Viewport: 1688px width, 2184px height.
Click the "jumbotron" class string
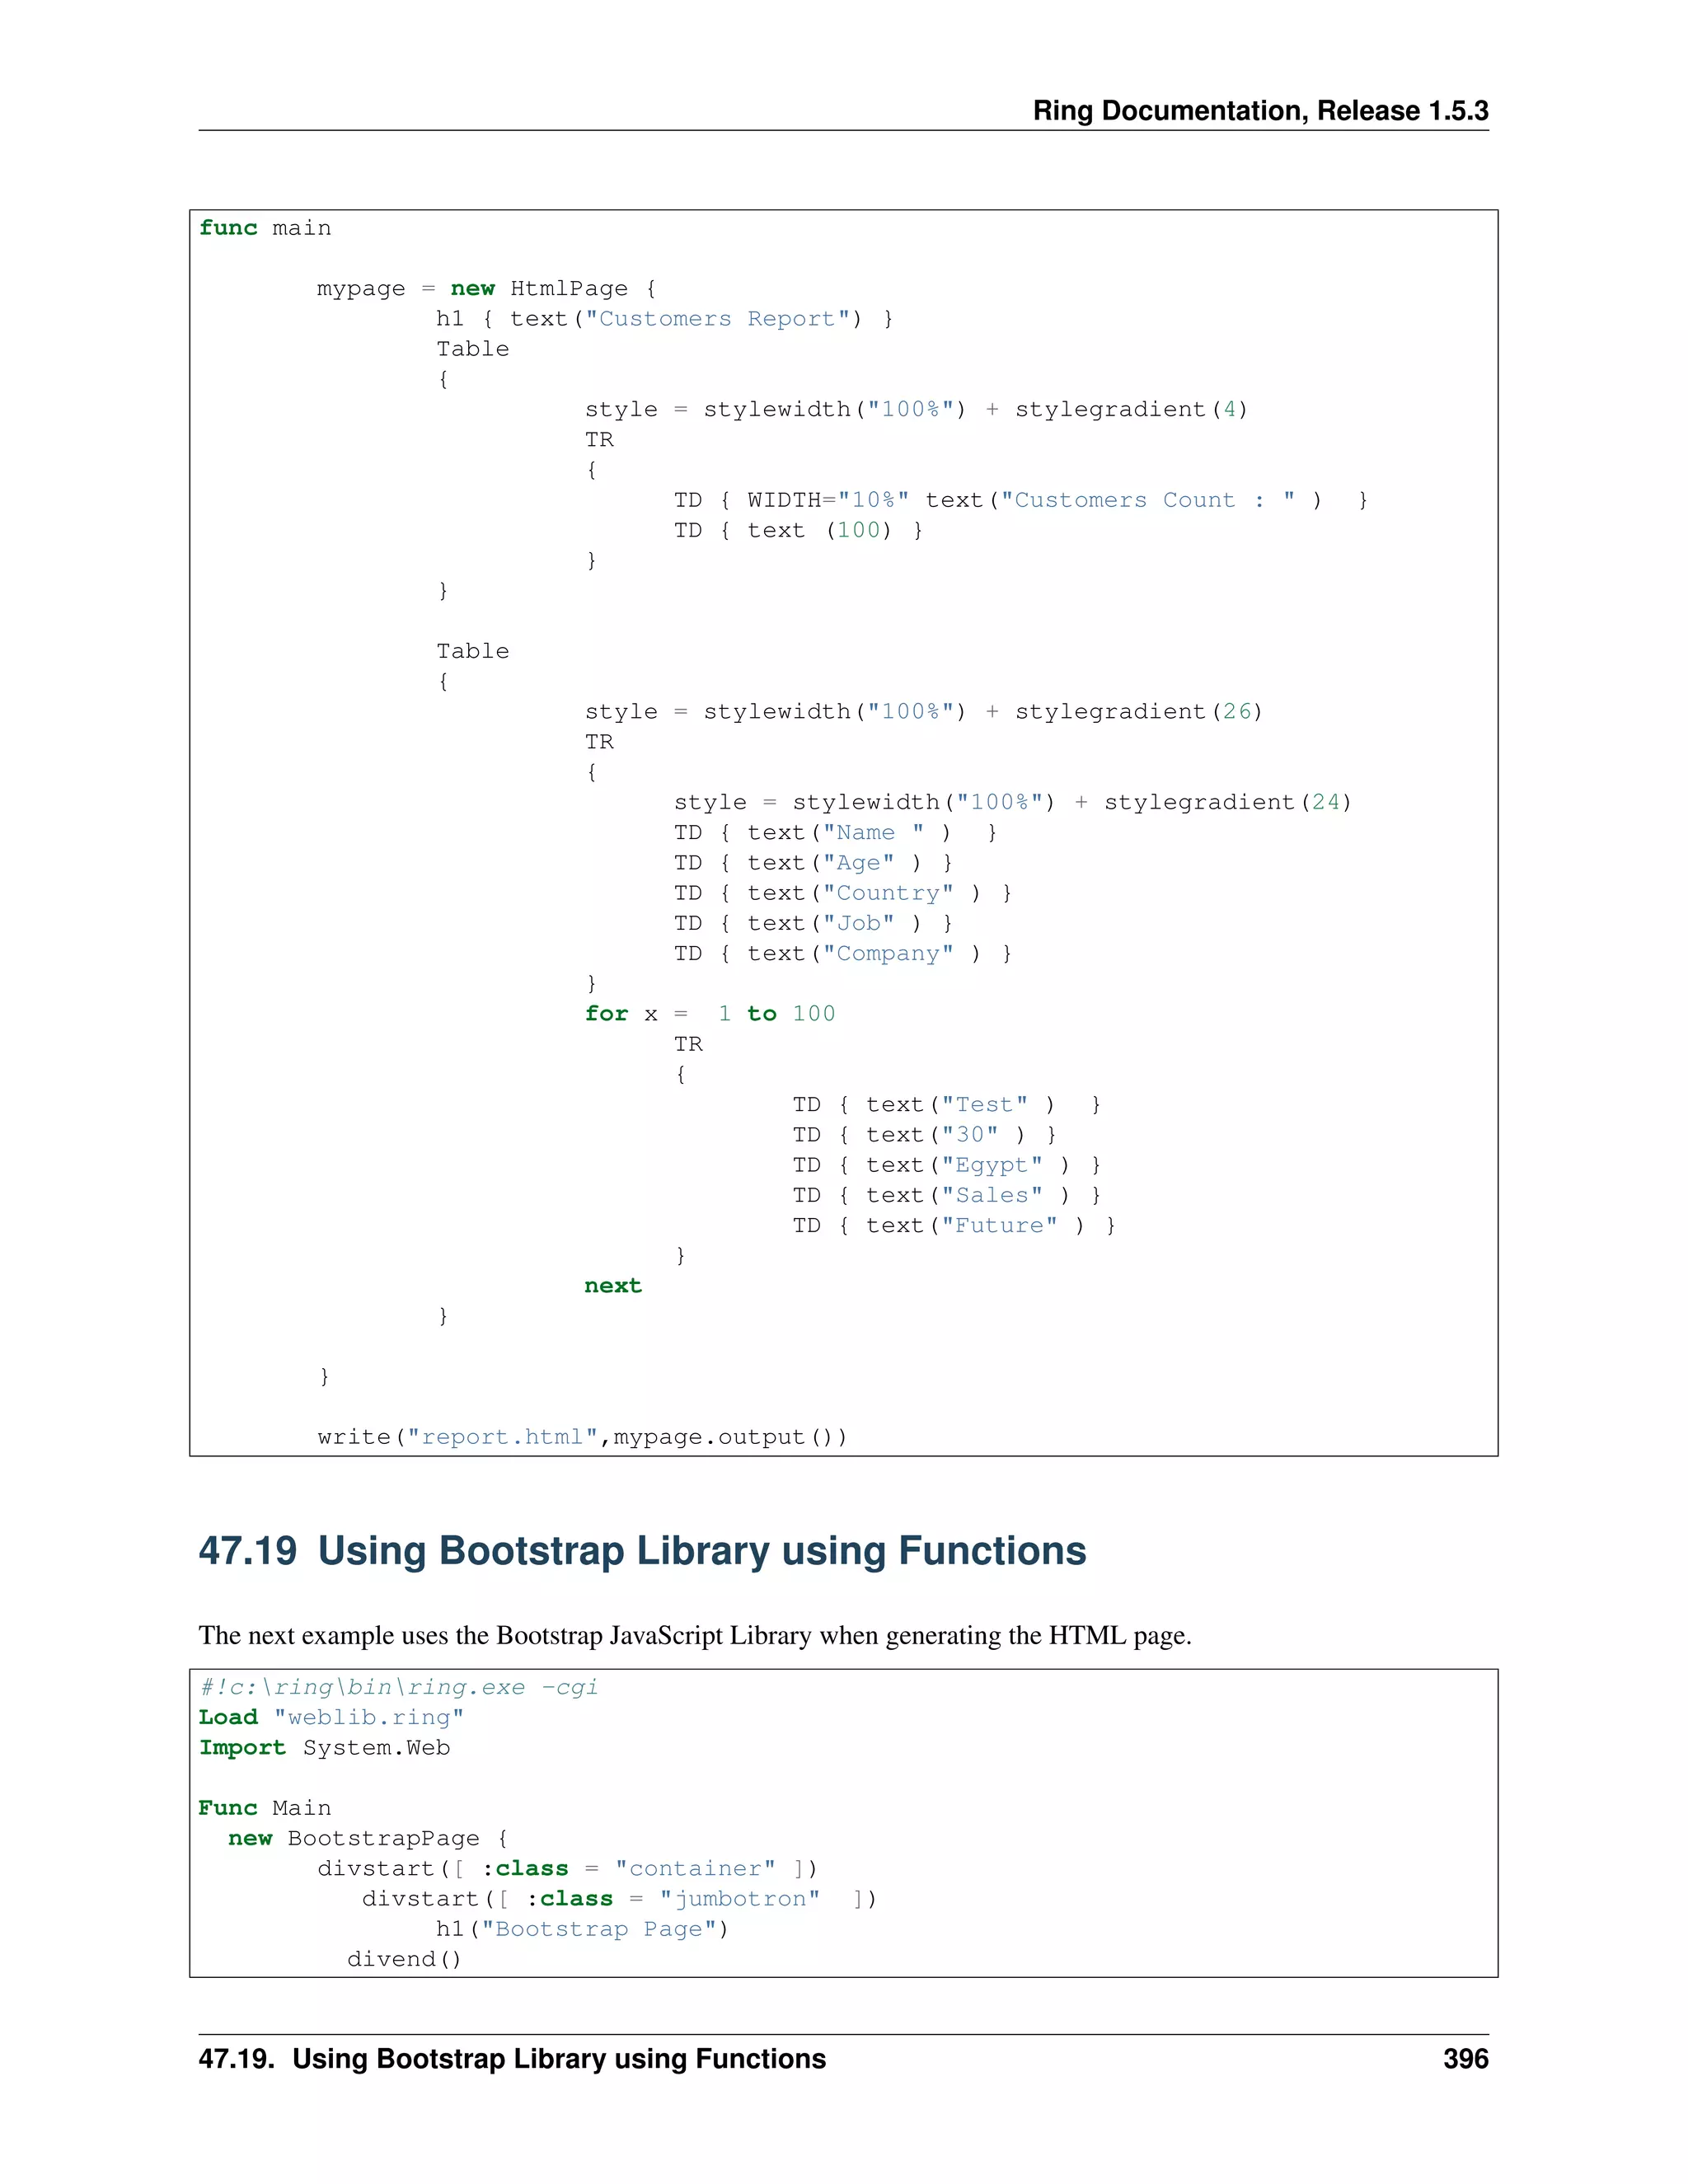[739, 1898]
